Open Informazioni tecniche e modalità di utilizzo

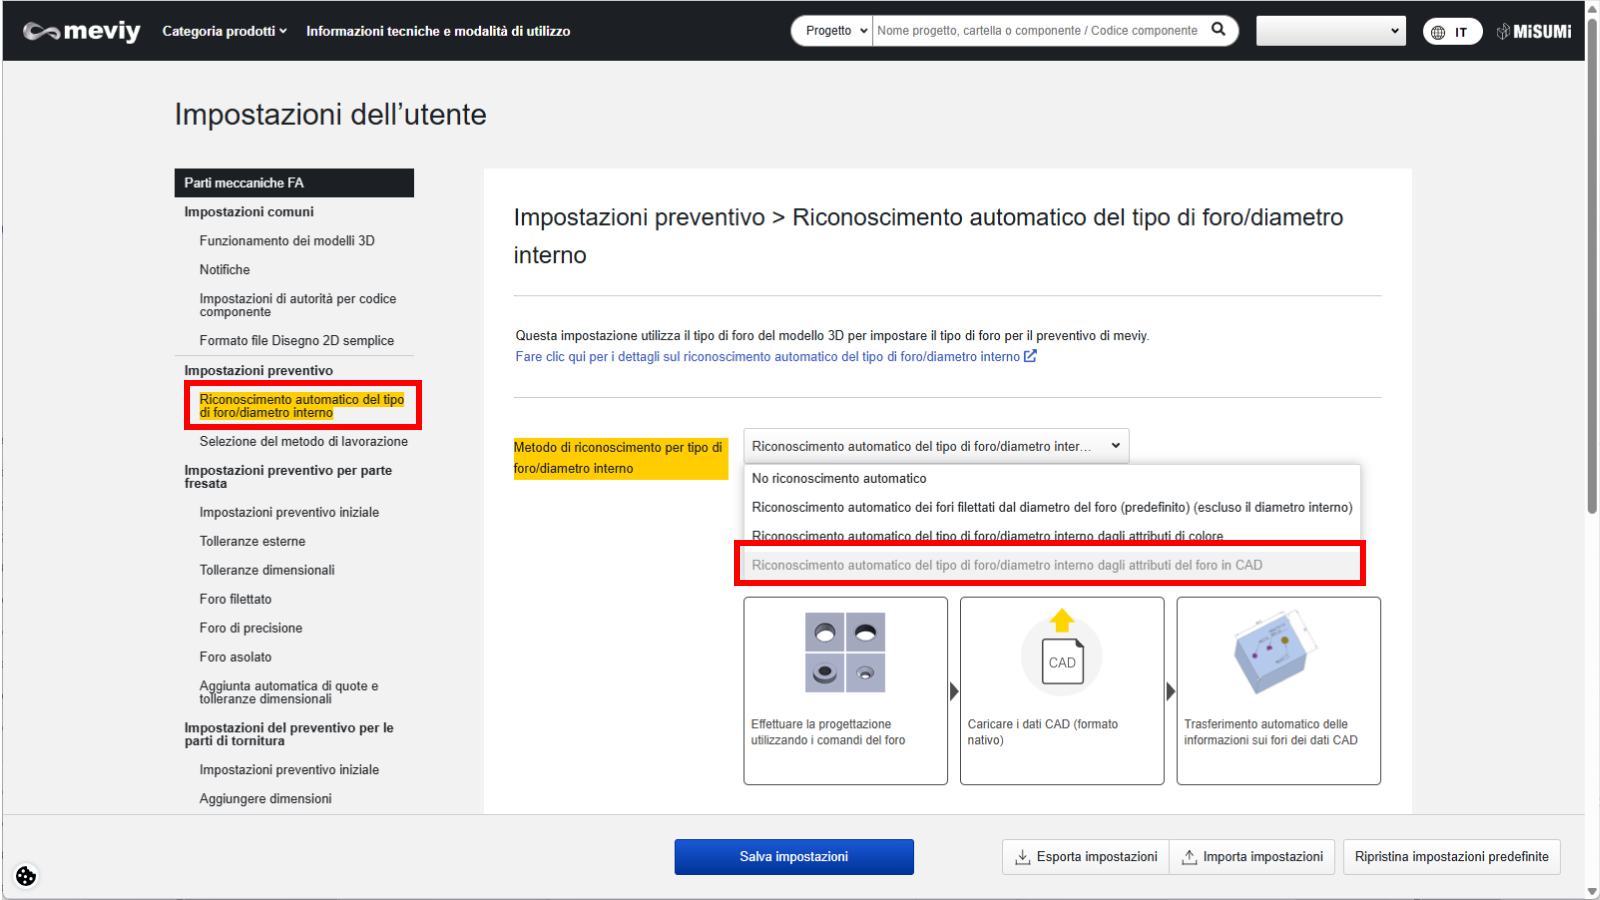438,31
